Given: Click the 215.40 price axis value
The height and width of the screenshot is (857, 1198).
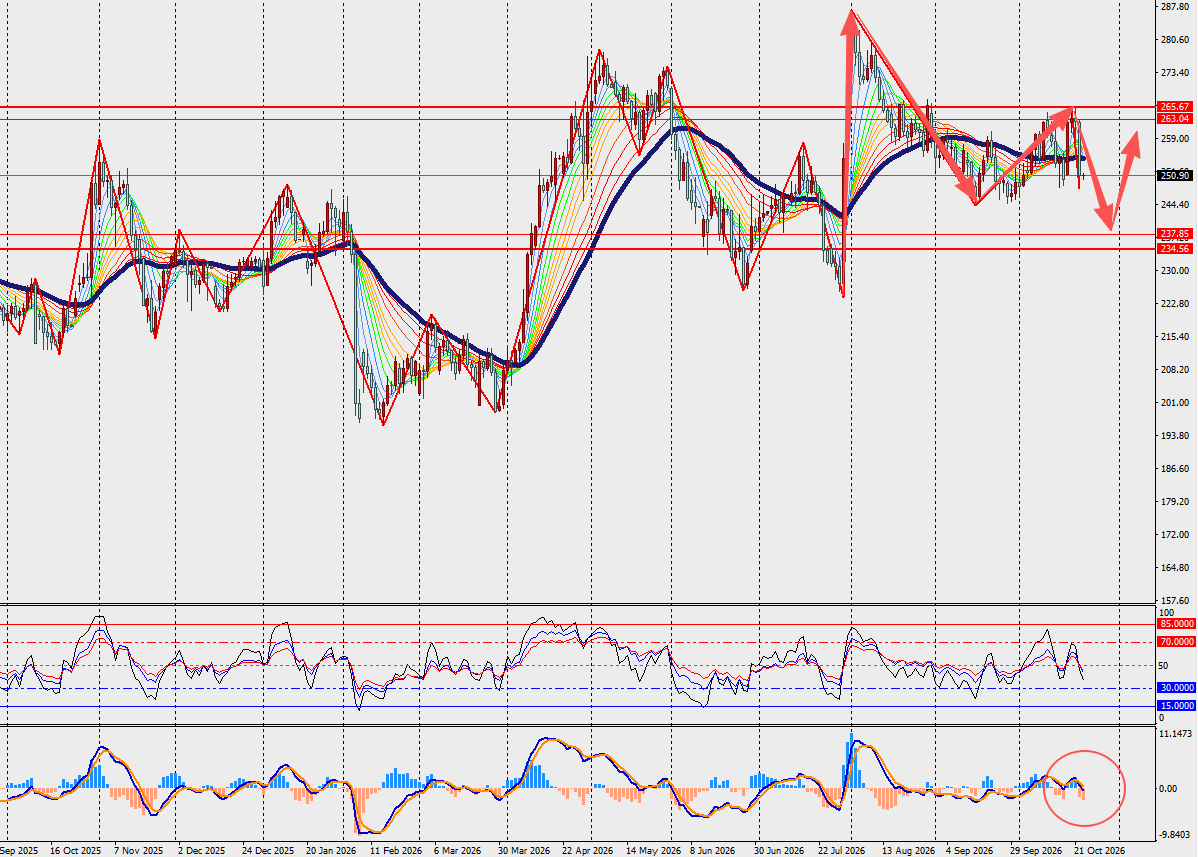Looking at the screenshot, I should 1174,337.
